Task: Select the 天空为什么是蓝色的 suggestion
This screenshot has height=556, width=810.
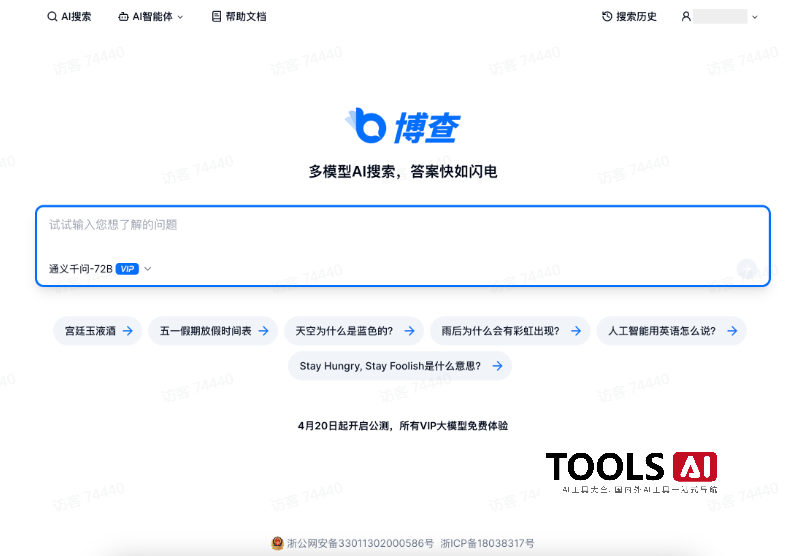Action: click(348, 331)
